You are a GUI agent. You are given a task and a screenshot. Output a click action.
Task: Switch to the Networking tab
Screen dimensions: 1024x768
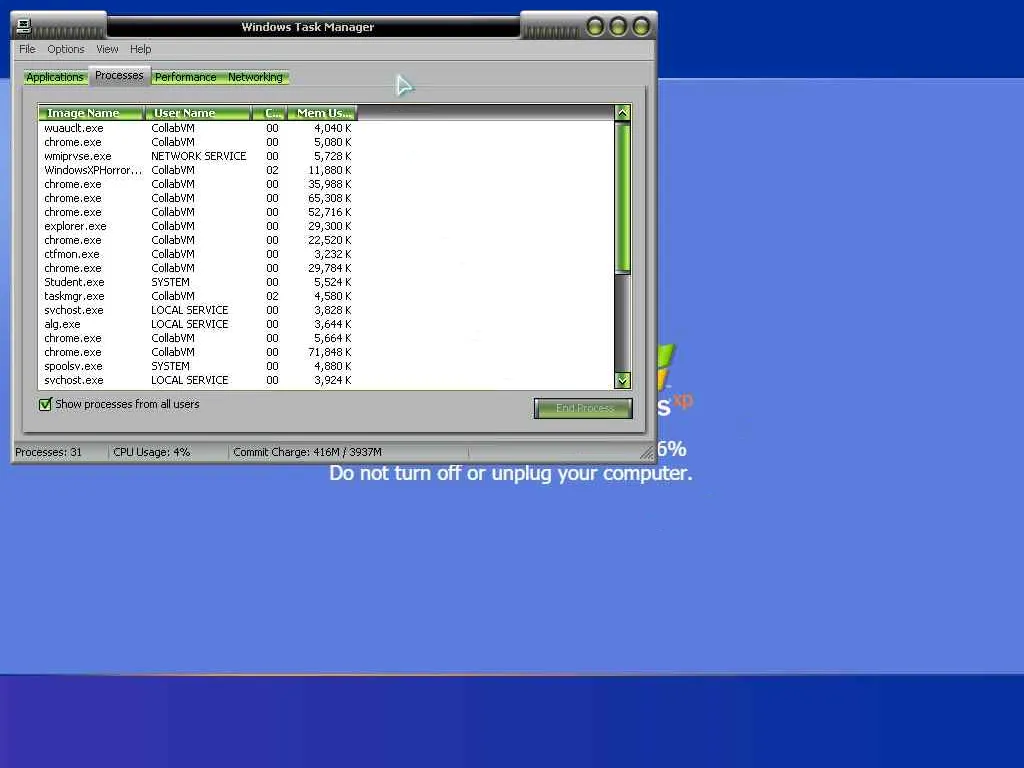pos(255,77)
